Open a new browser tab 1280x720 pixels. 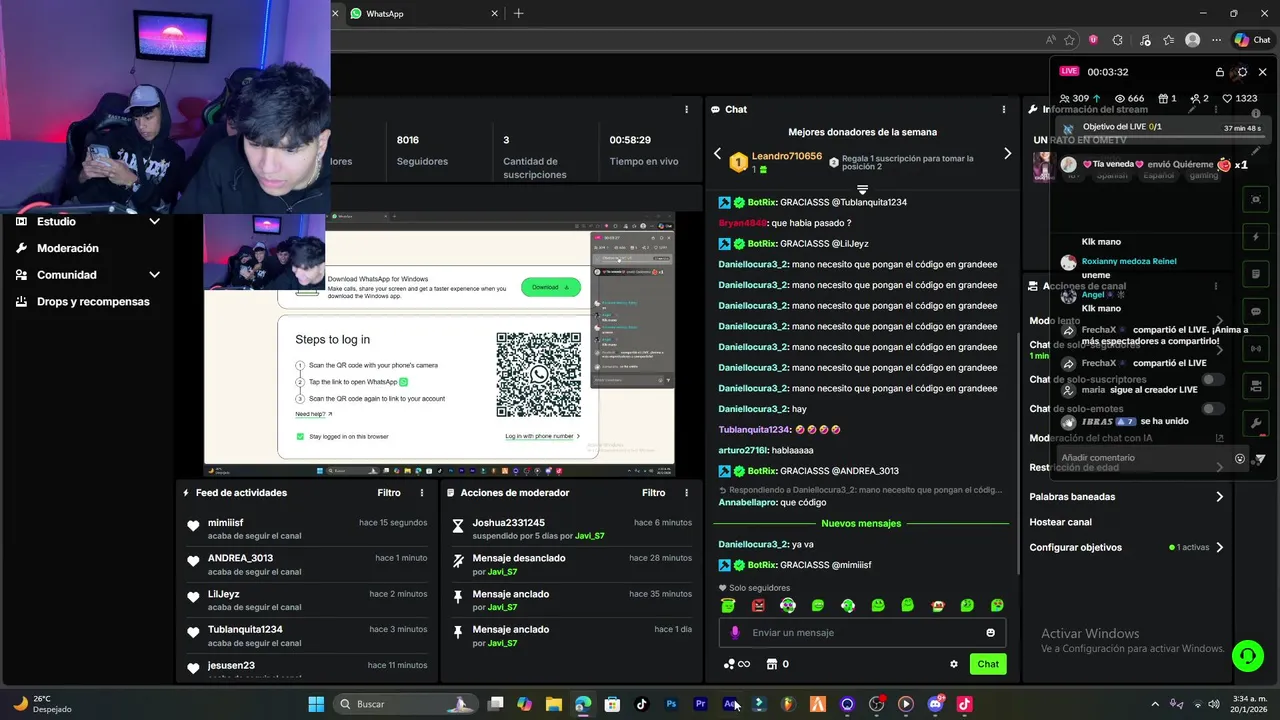tap(518, 14)
